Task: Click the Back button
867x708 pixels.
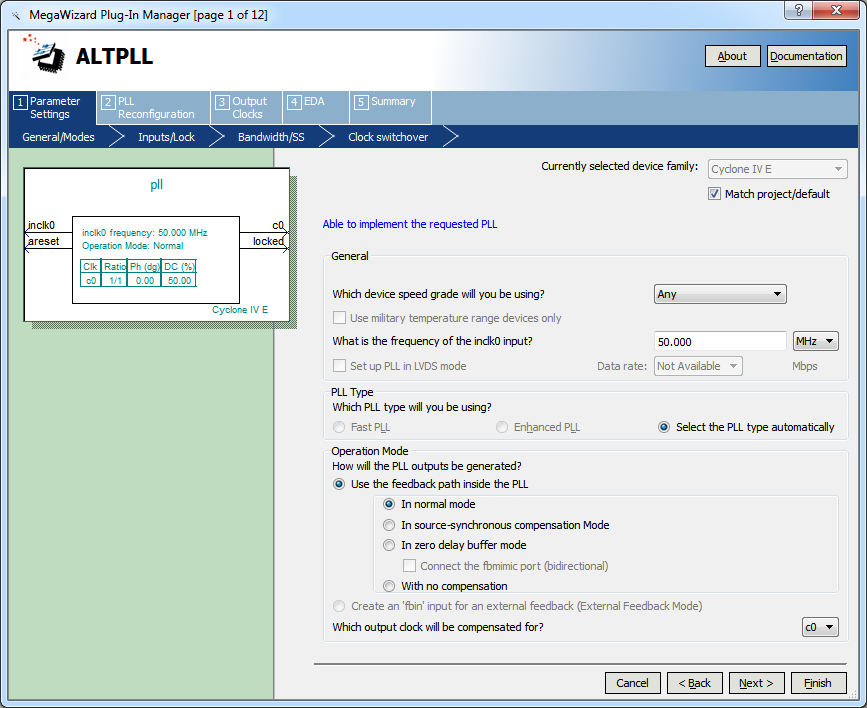Action: 694,683
